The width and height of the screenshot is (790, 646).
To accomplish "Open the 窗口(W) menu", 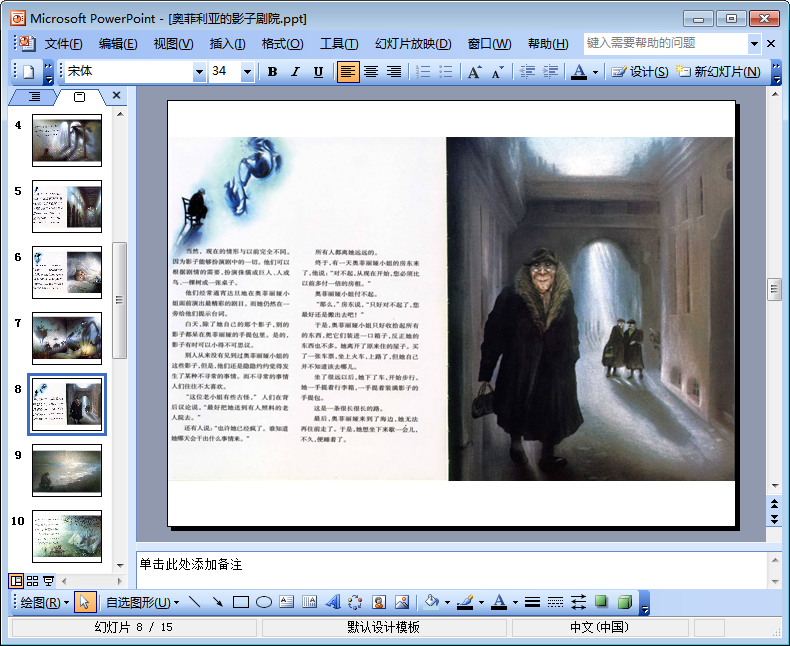I will pos(489,44).
